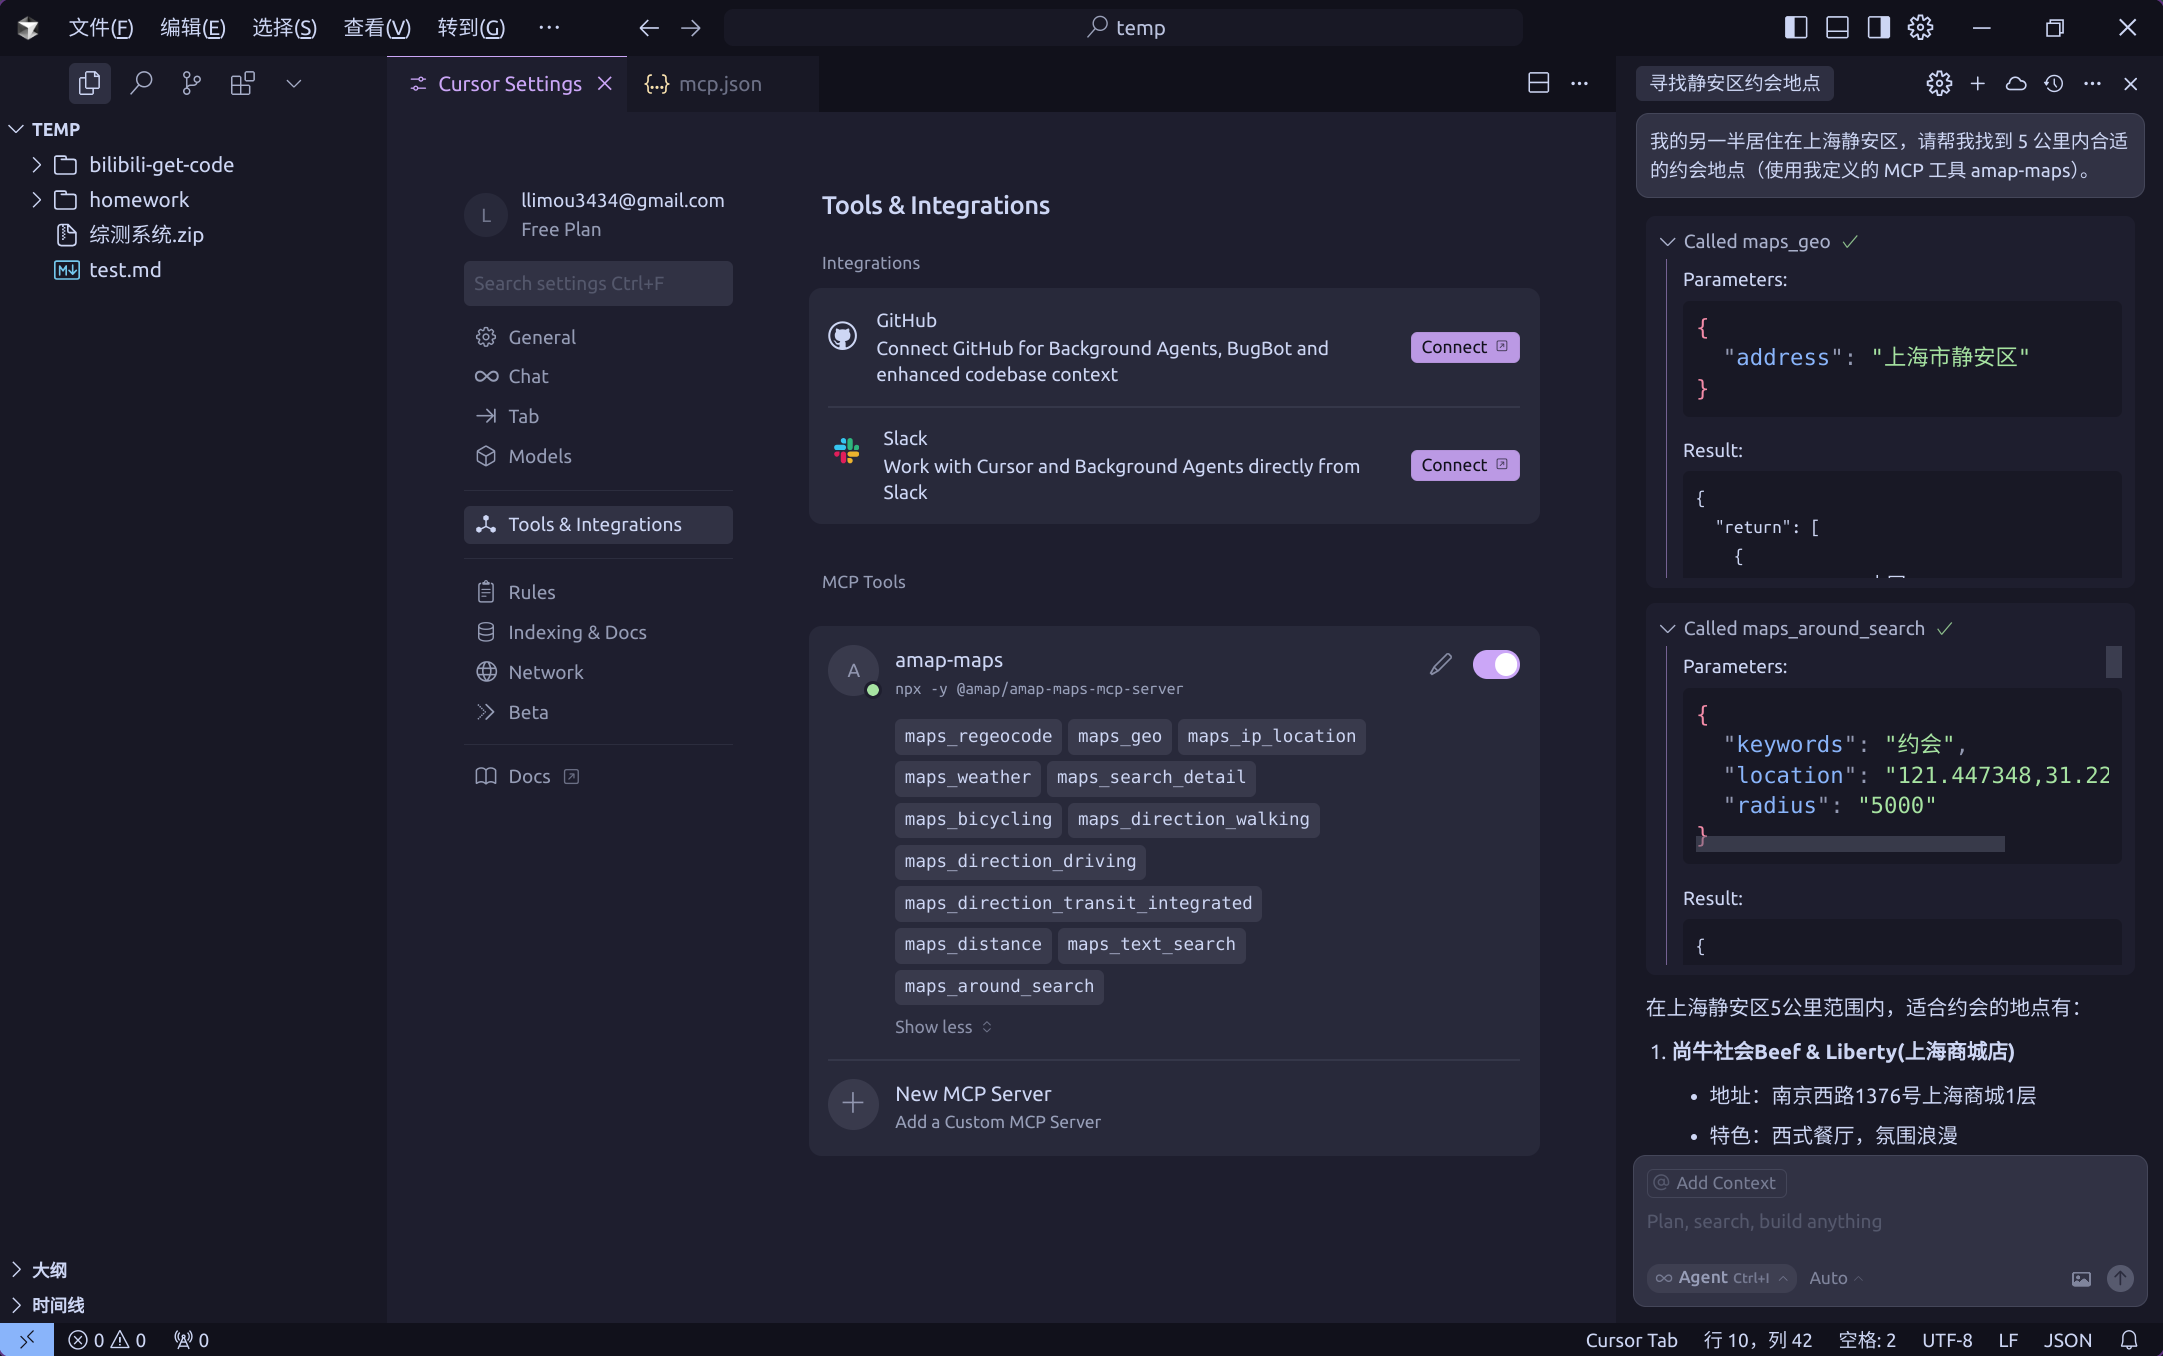Open notifications bell in the status bar
This screenshot has height=1356, width=2163.
tap(2129, 1339)
